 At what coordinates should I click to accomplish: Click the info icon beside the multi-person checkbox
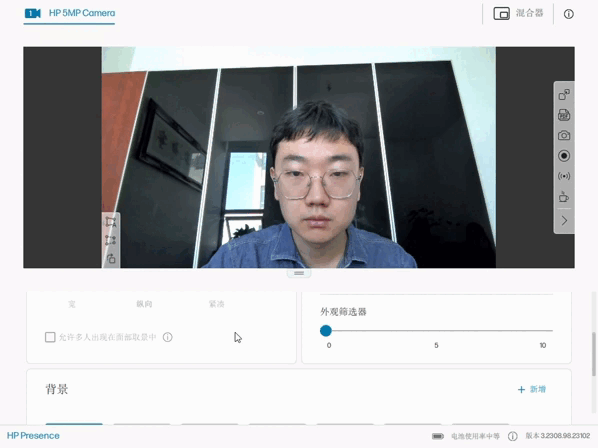[x=168, y=337]
